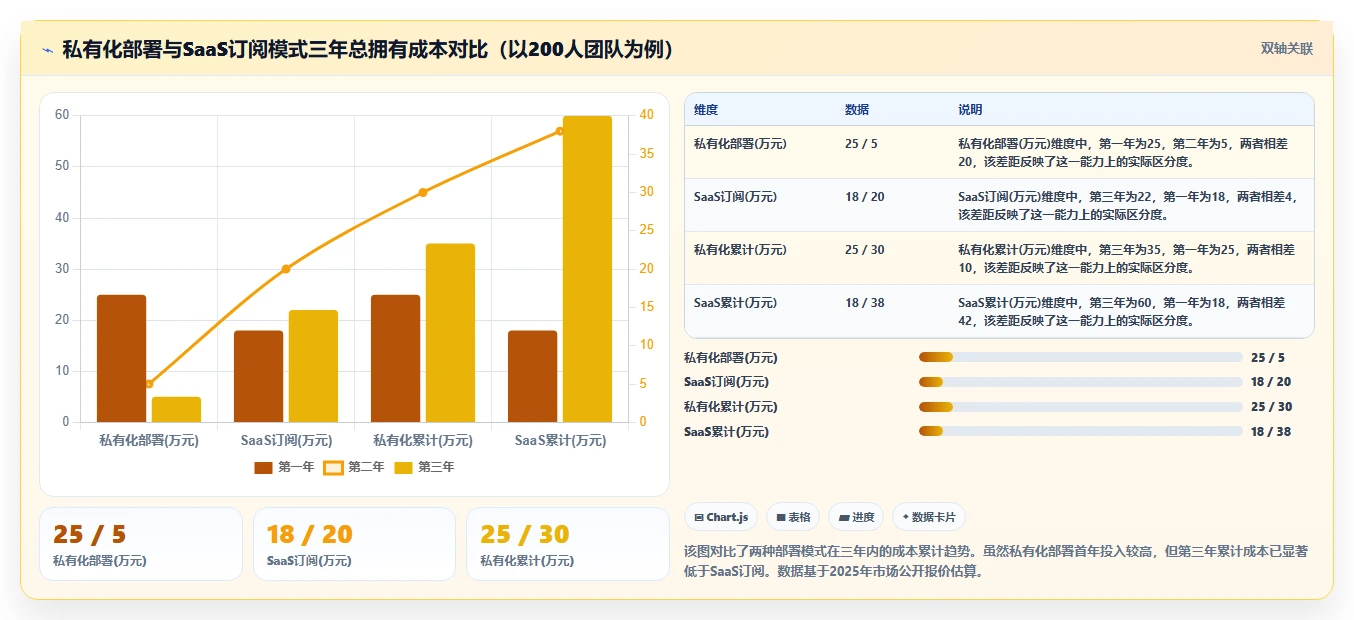Image resolution: width=1354 pixels, height=620 pixels.
Task: Click the brown 第一年 bar for SaaS累计
Action: [532, 376]
